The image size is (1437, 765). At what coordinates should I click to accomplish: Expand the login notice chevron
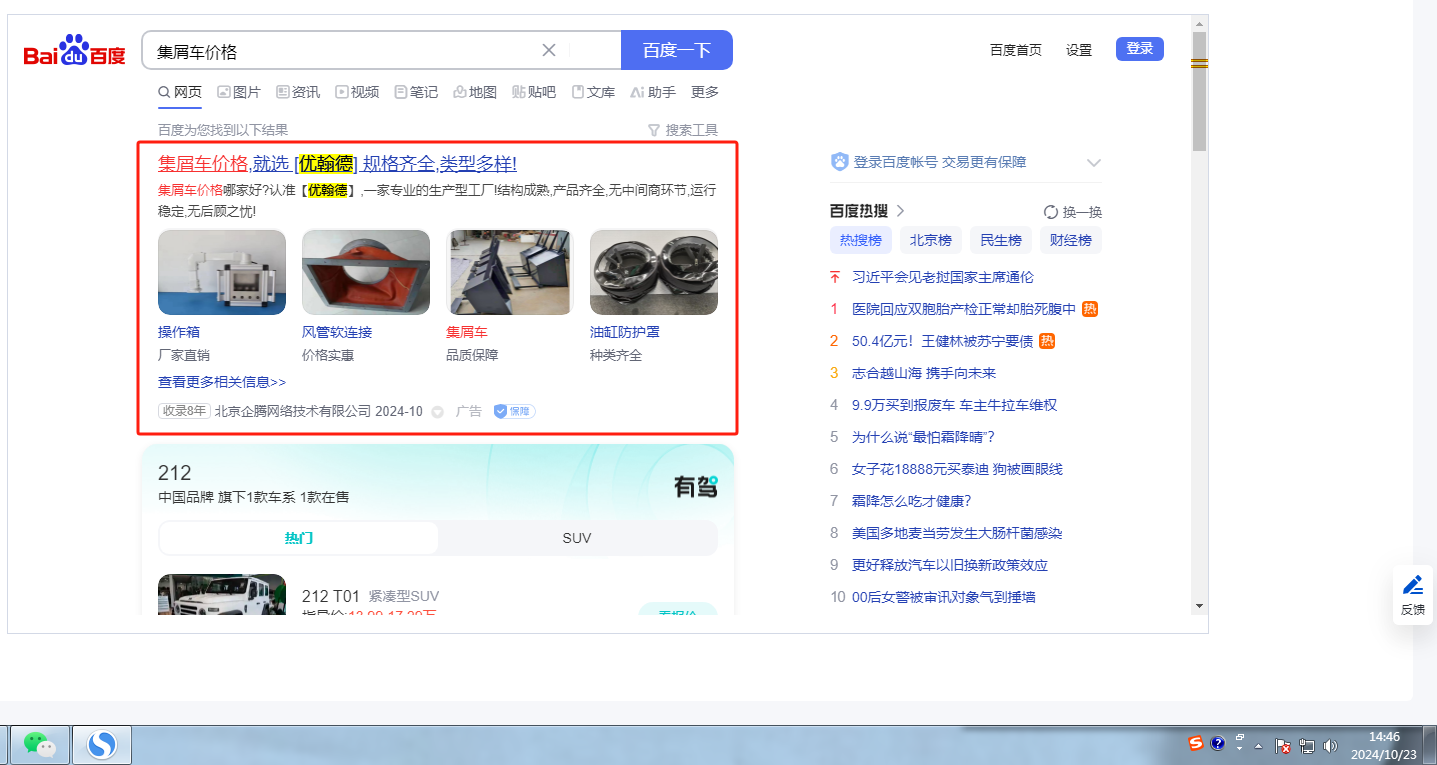tap(1094, 163)
